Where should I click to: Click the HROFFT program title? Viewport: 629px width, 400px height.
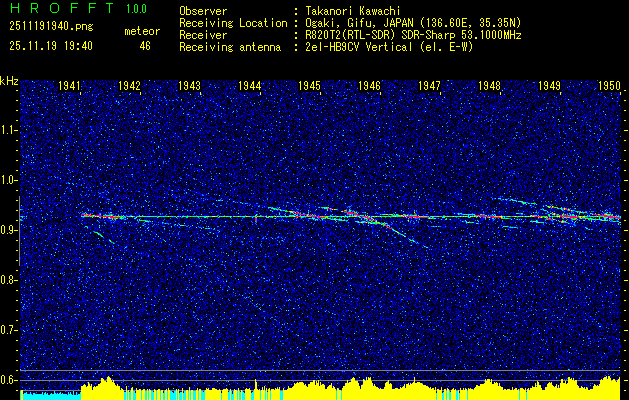62,8
